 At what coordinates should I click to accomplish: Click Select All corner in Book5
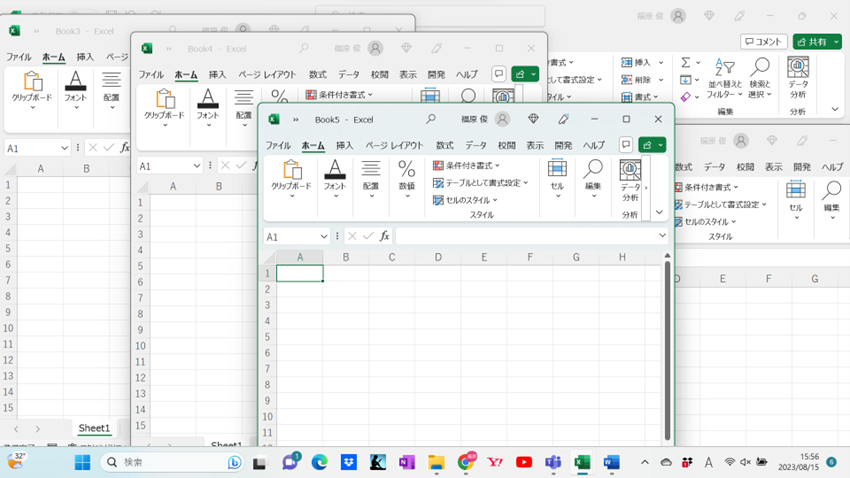269,257
